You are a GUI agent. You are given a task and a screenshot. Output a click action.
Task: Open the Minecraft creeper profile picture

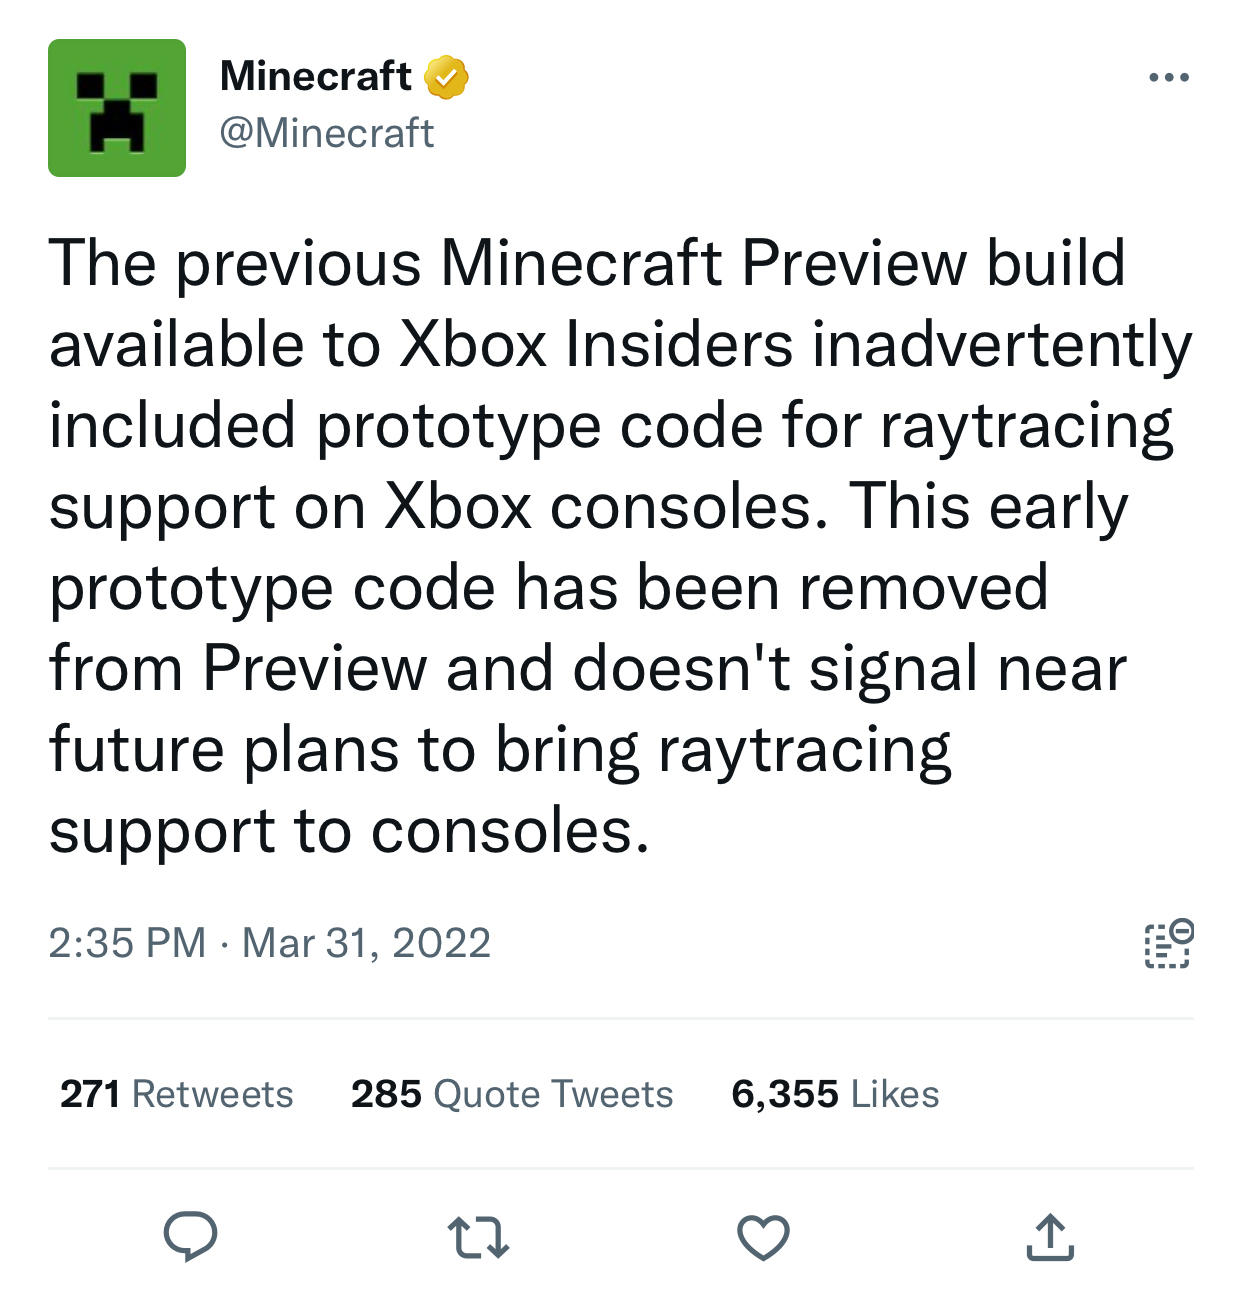click(x=117, y=108)
